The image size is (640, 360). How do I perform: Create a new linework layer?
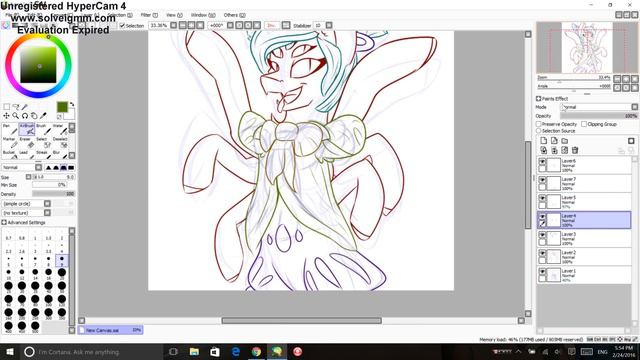coord(554,141)
